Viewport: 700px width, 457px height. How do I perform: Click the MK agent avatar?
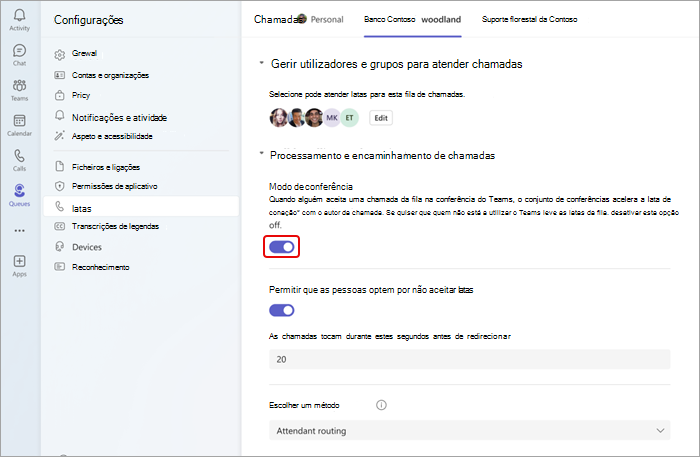pyautogui.click(x=332, y=118)
